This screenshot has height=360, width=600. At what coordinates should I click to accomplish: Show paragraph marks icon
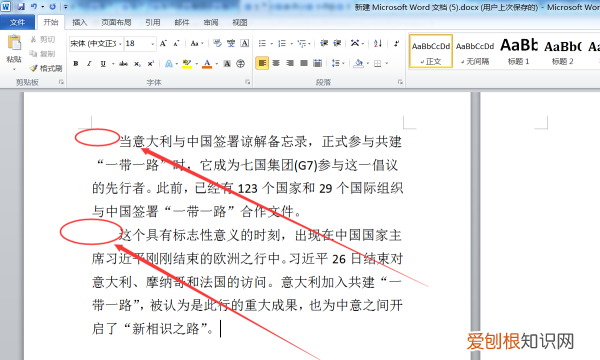click(x=396, y=43)
